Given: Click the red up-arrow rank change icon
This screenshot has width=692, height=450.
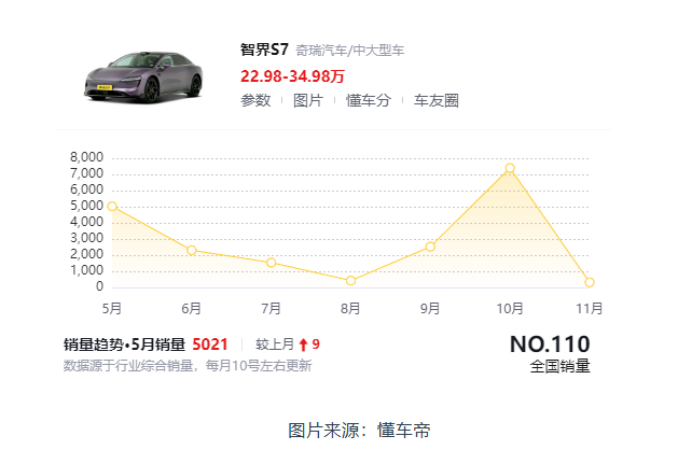Looking at the screenshot, I should [303, 345].
